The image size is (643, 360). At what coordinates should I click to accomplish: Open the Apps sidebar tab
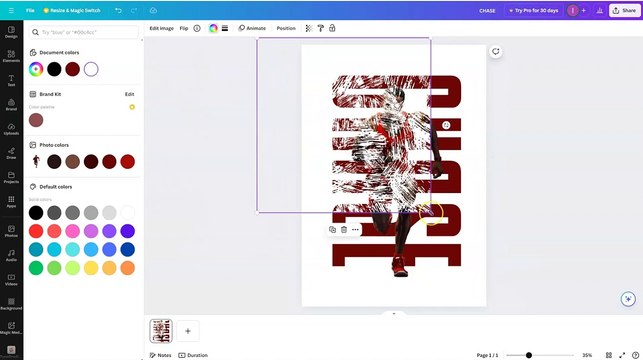(11, 201)
